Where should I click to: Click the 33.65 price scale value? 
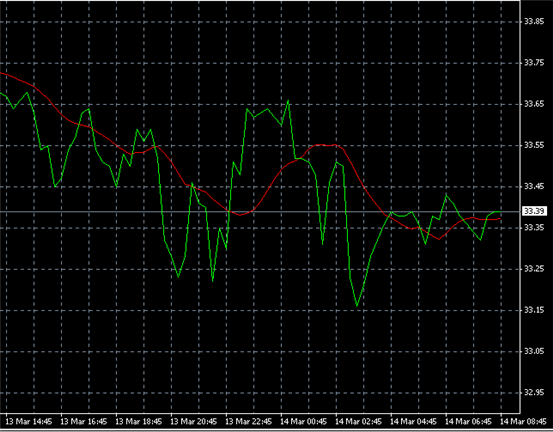[x=534, y=104]
